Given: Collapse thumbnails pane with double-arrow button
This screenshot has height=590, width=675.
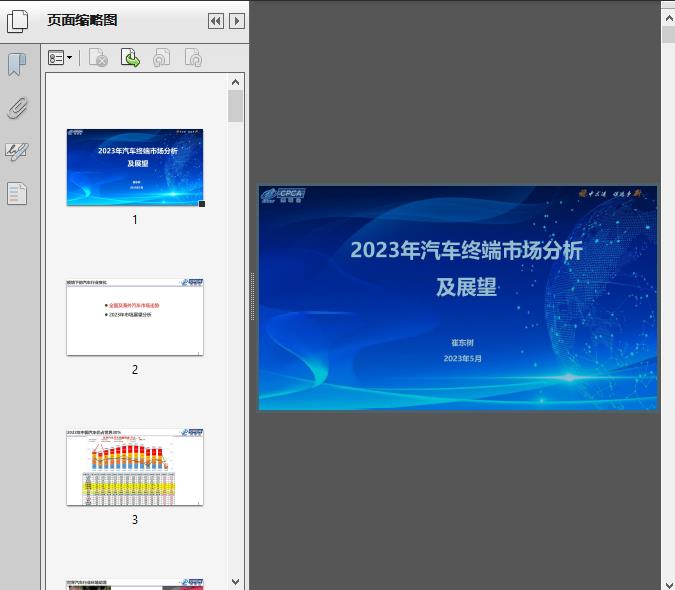Looking at the screenshot, I should (216, 21).
